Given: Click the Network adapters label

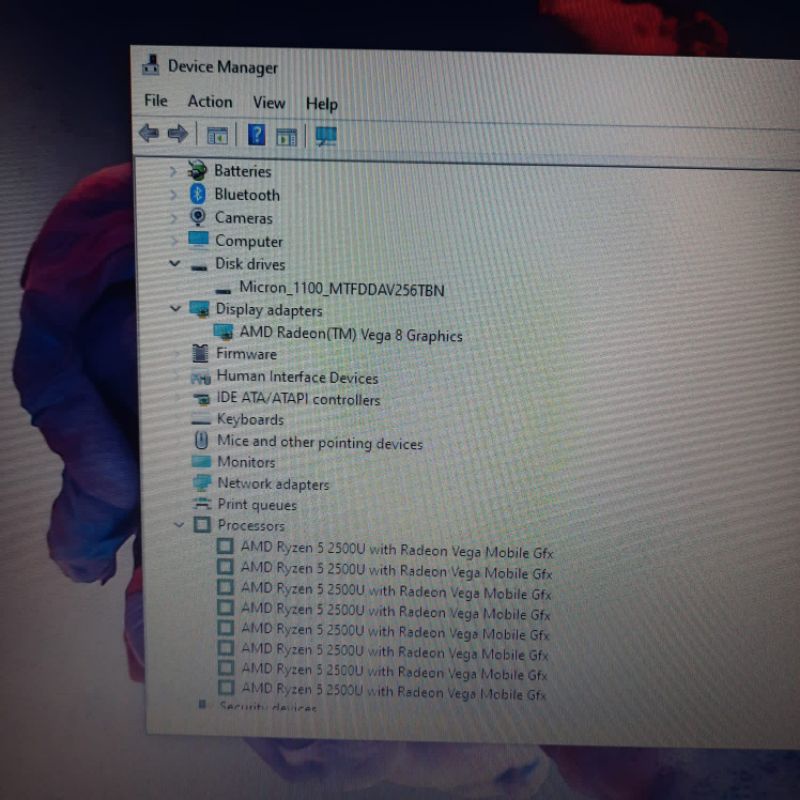Looking at the screenshot, I should (273, 484).
